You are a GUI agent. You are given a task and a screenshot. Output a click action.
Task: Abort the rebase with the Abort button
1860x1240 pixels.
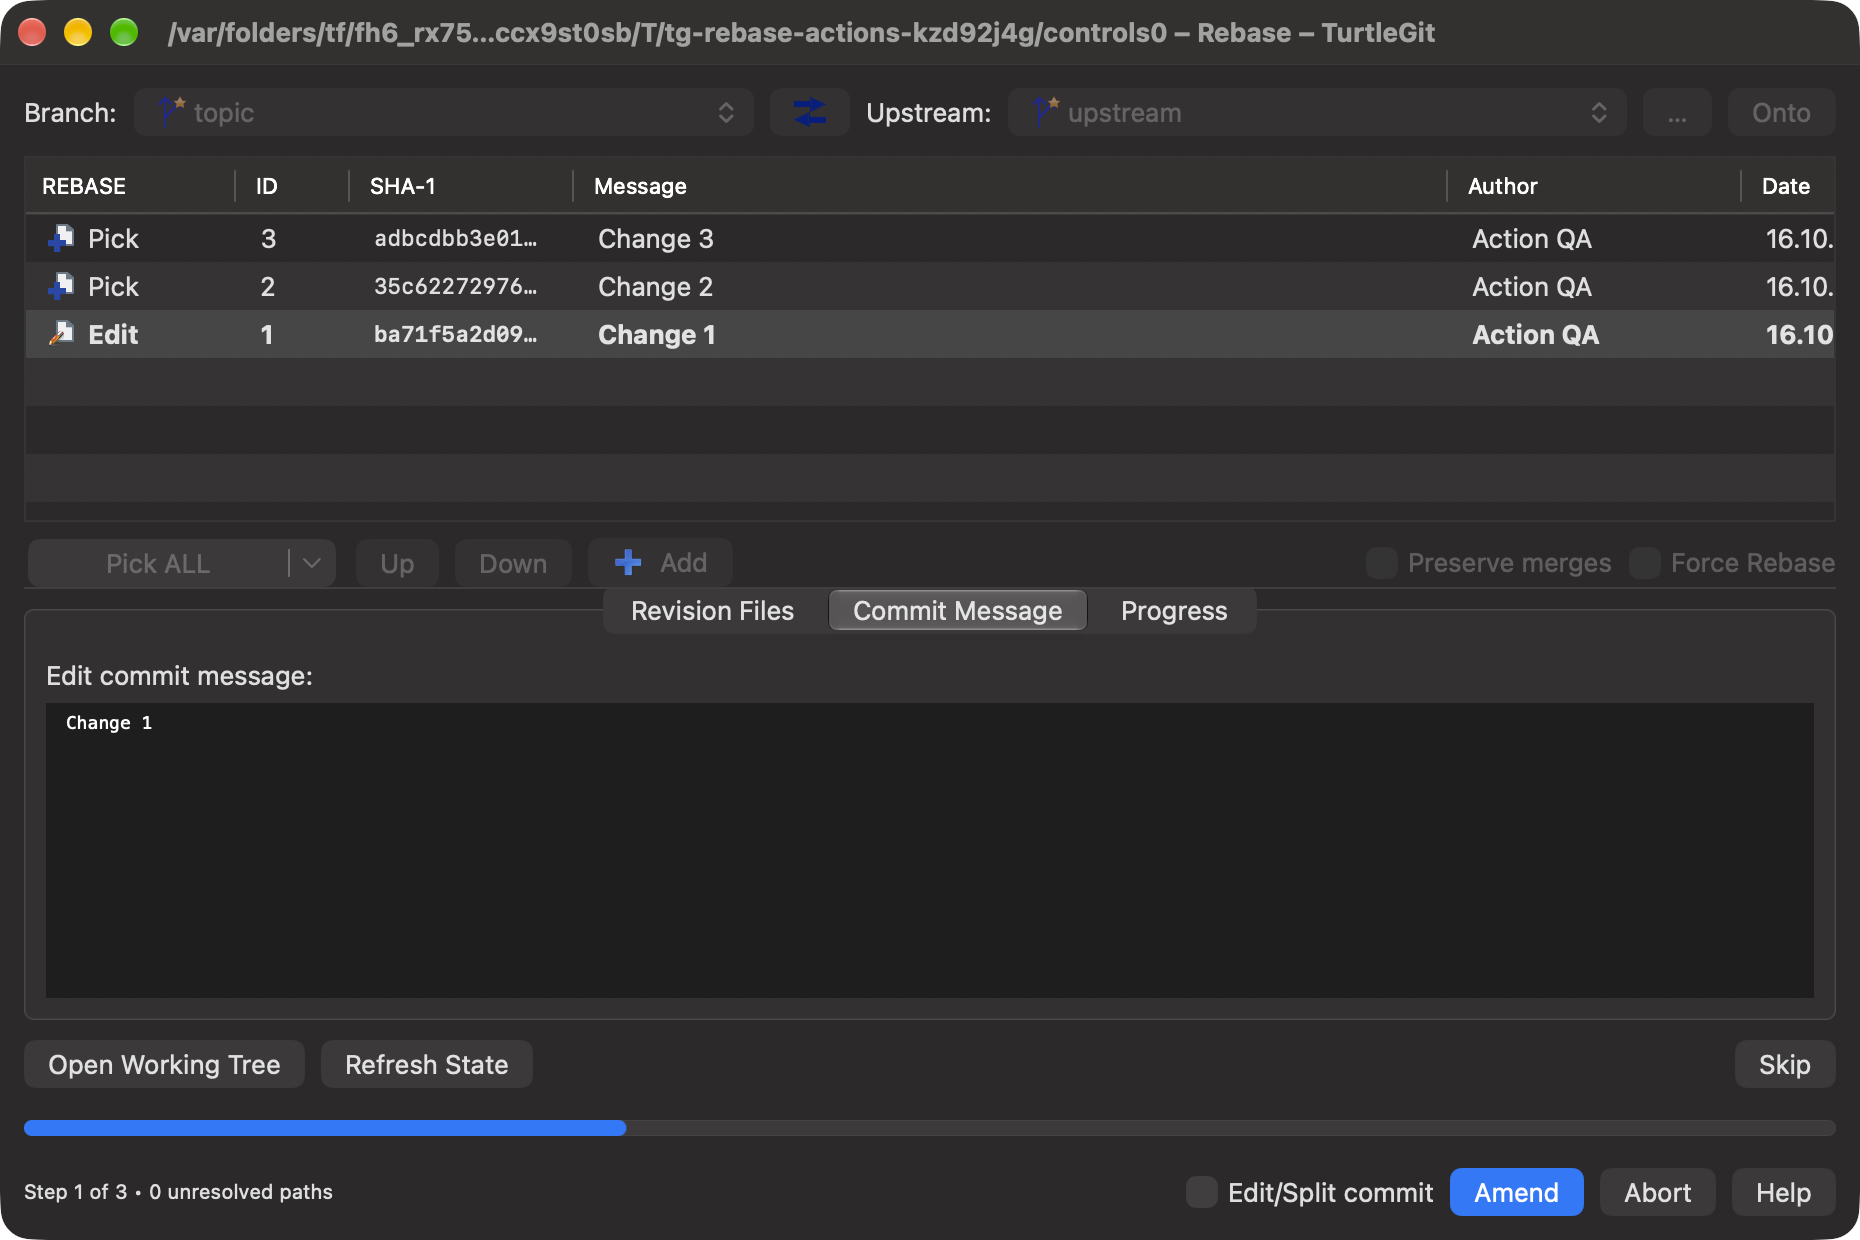point(1658,1192)
